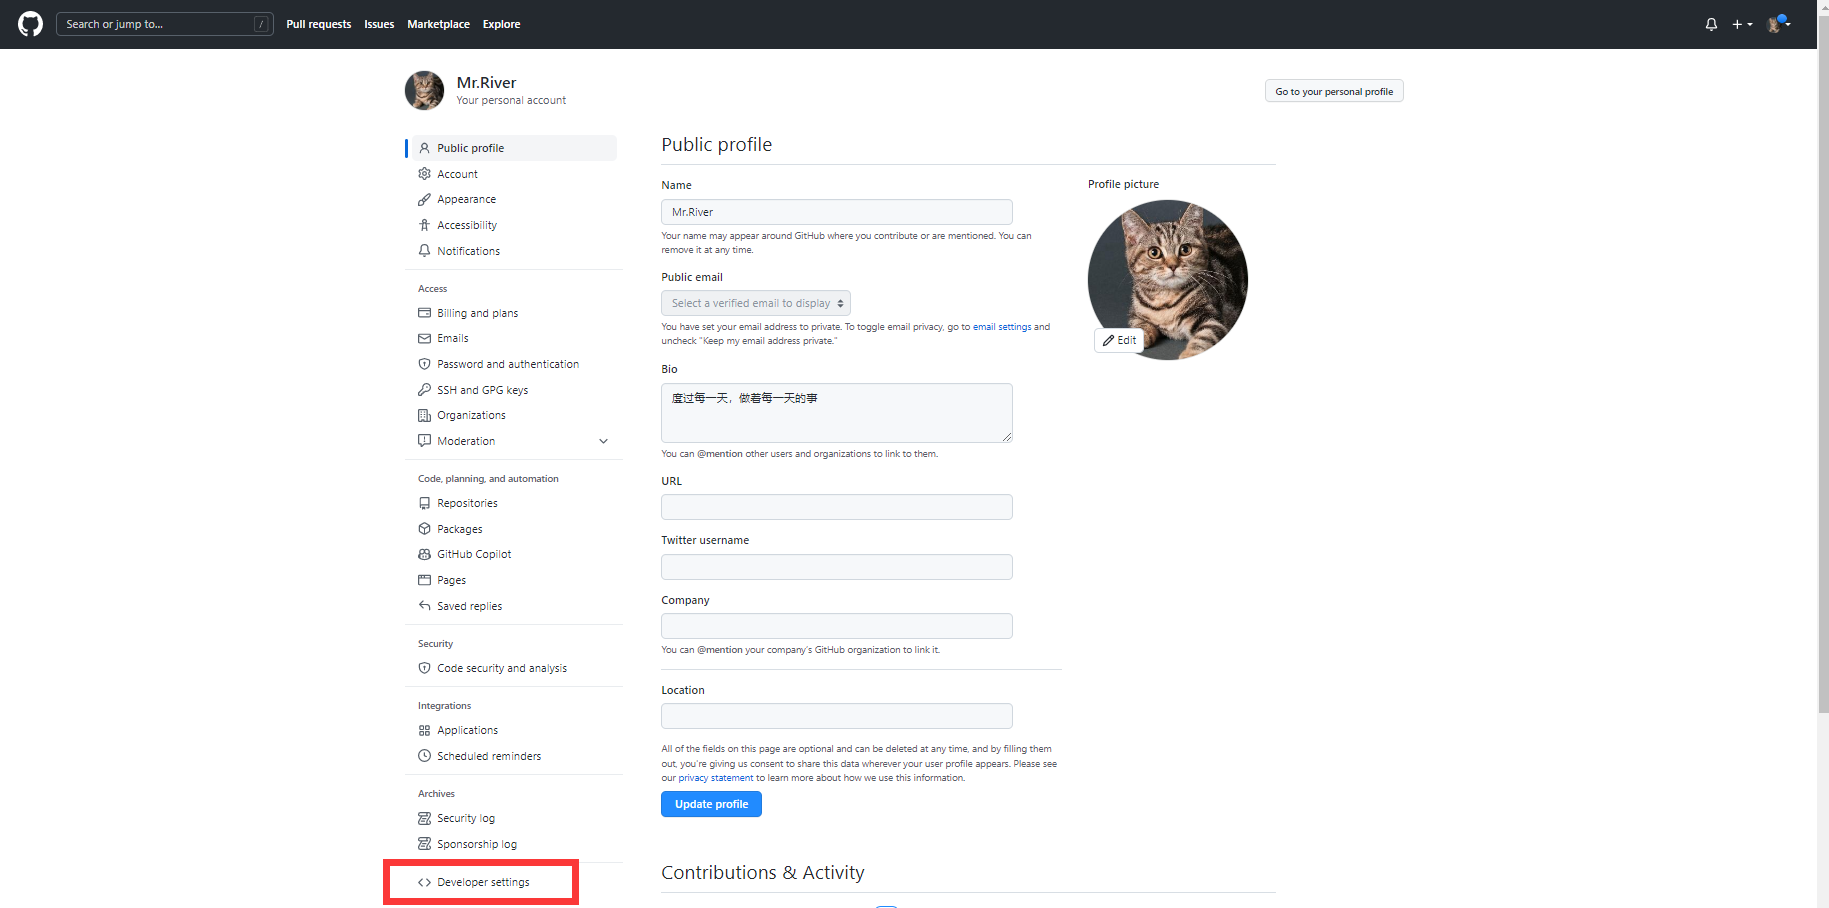Open the notifications bell icon
The width and height of the screenshot is (1829, 908).
click(x=1711, y=24)
